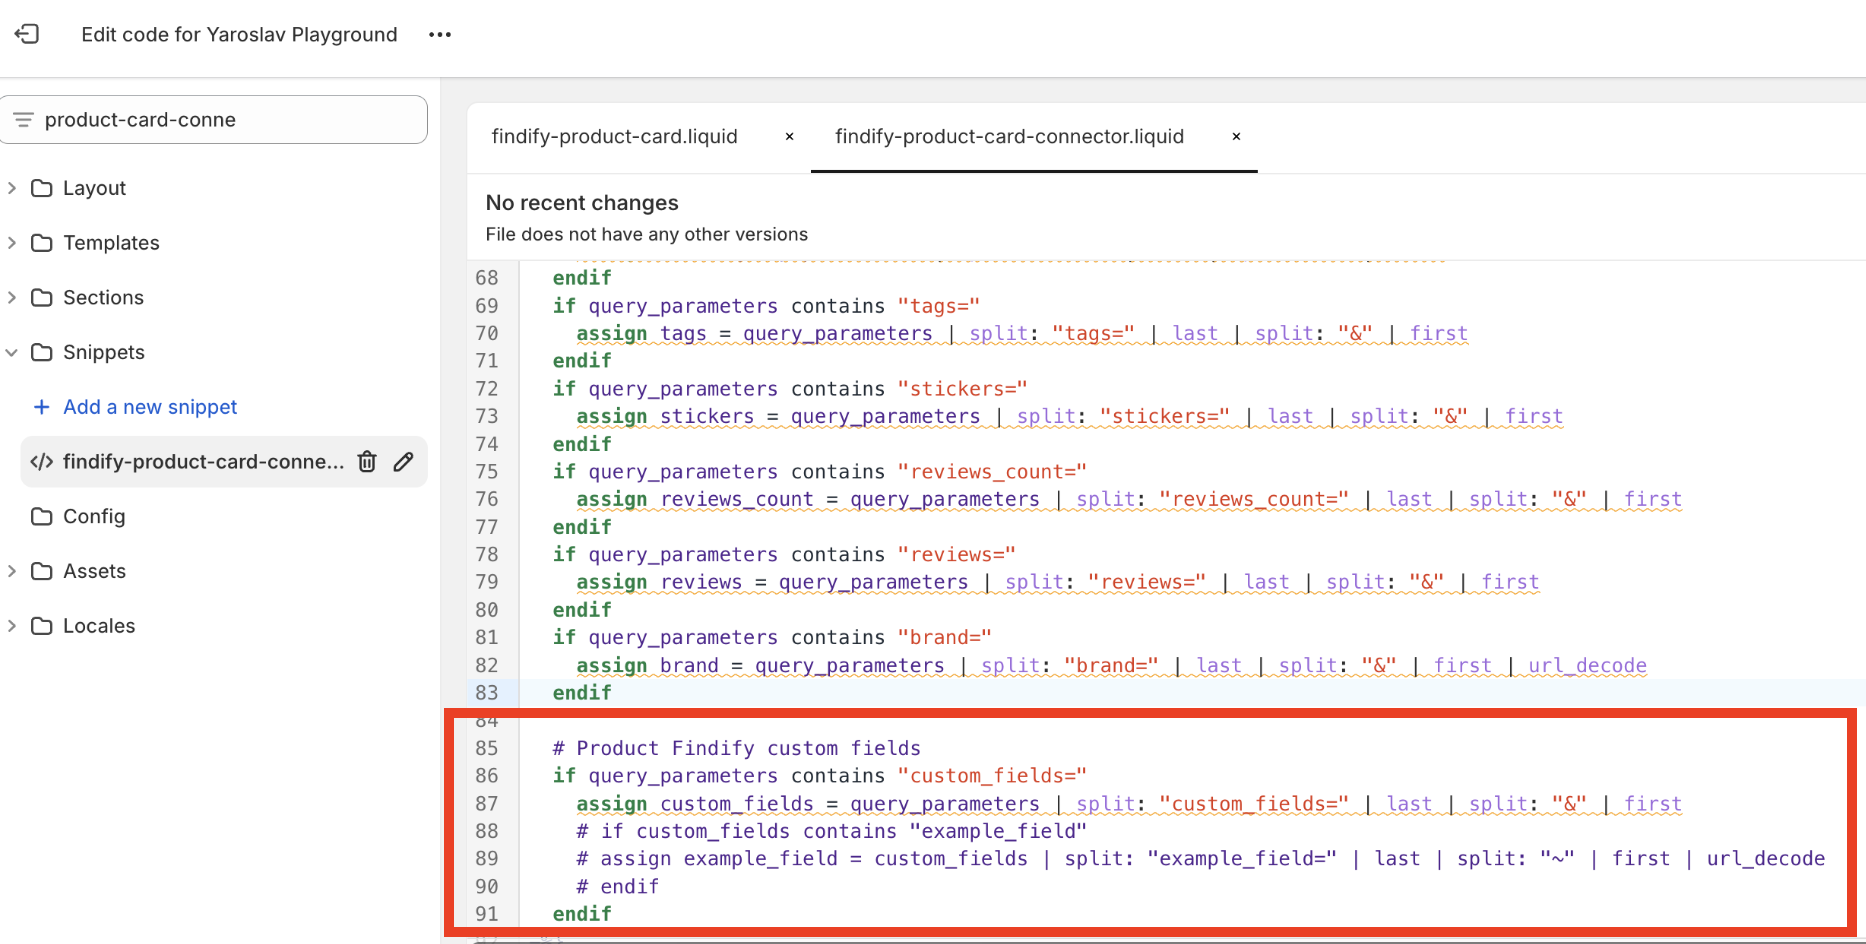Click '# Product Findify custom fields' comment
This screenshot has width=1866, height=944.
pos(737,748)
